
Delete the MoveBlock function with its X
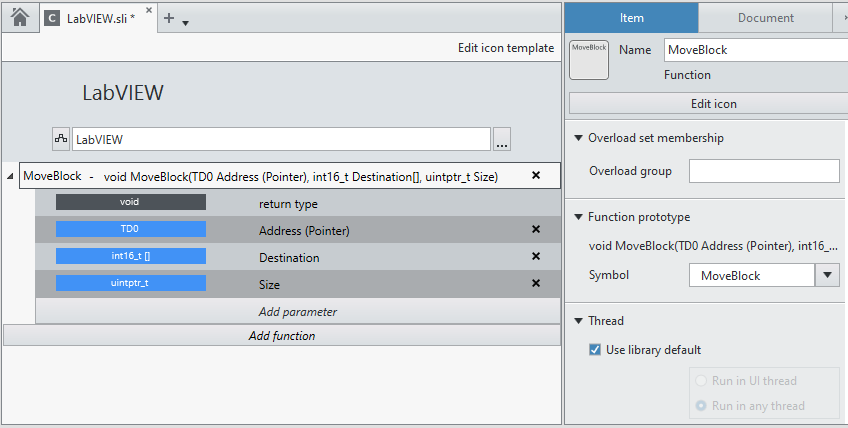pyautogui.click(x=536, y=176)
